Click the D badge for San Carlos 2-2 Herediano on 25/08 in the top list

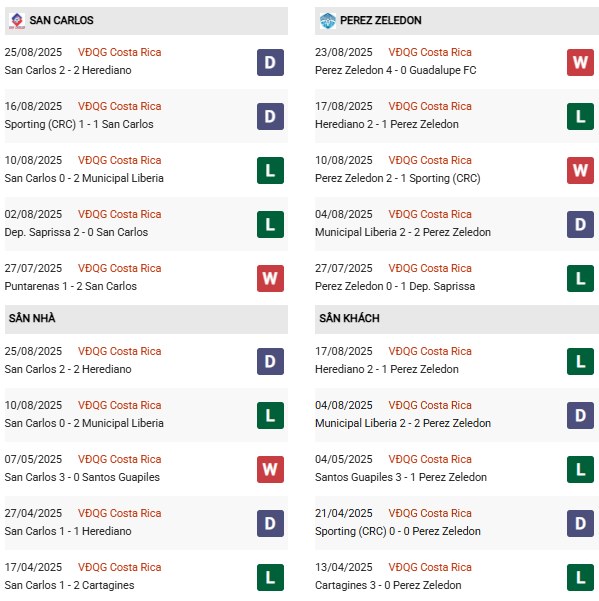point(270,62)
